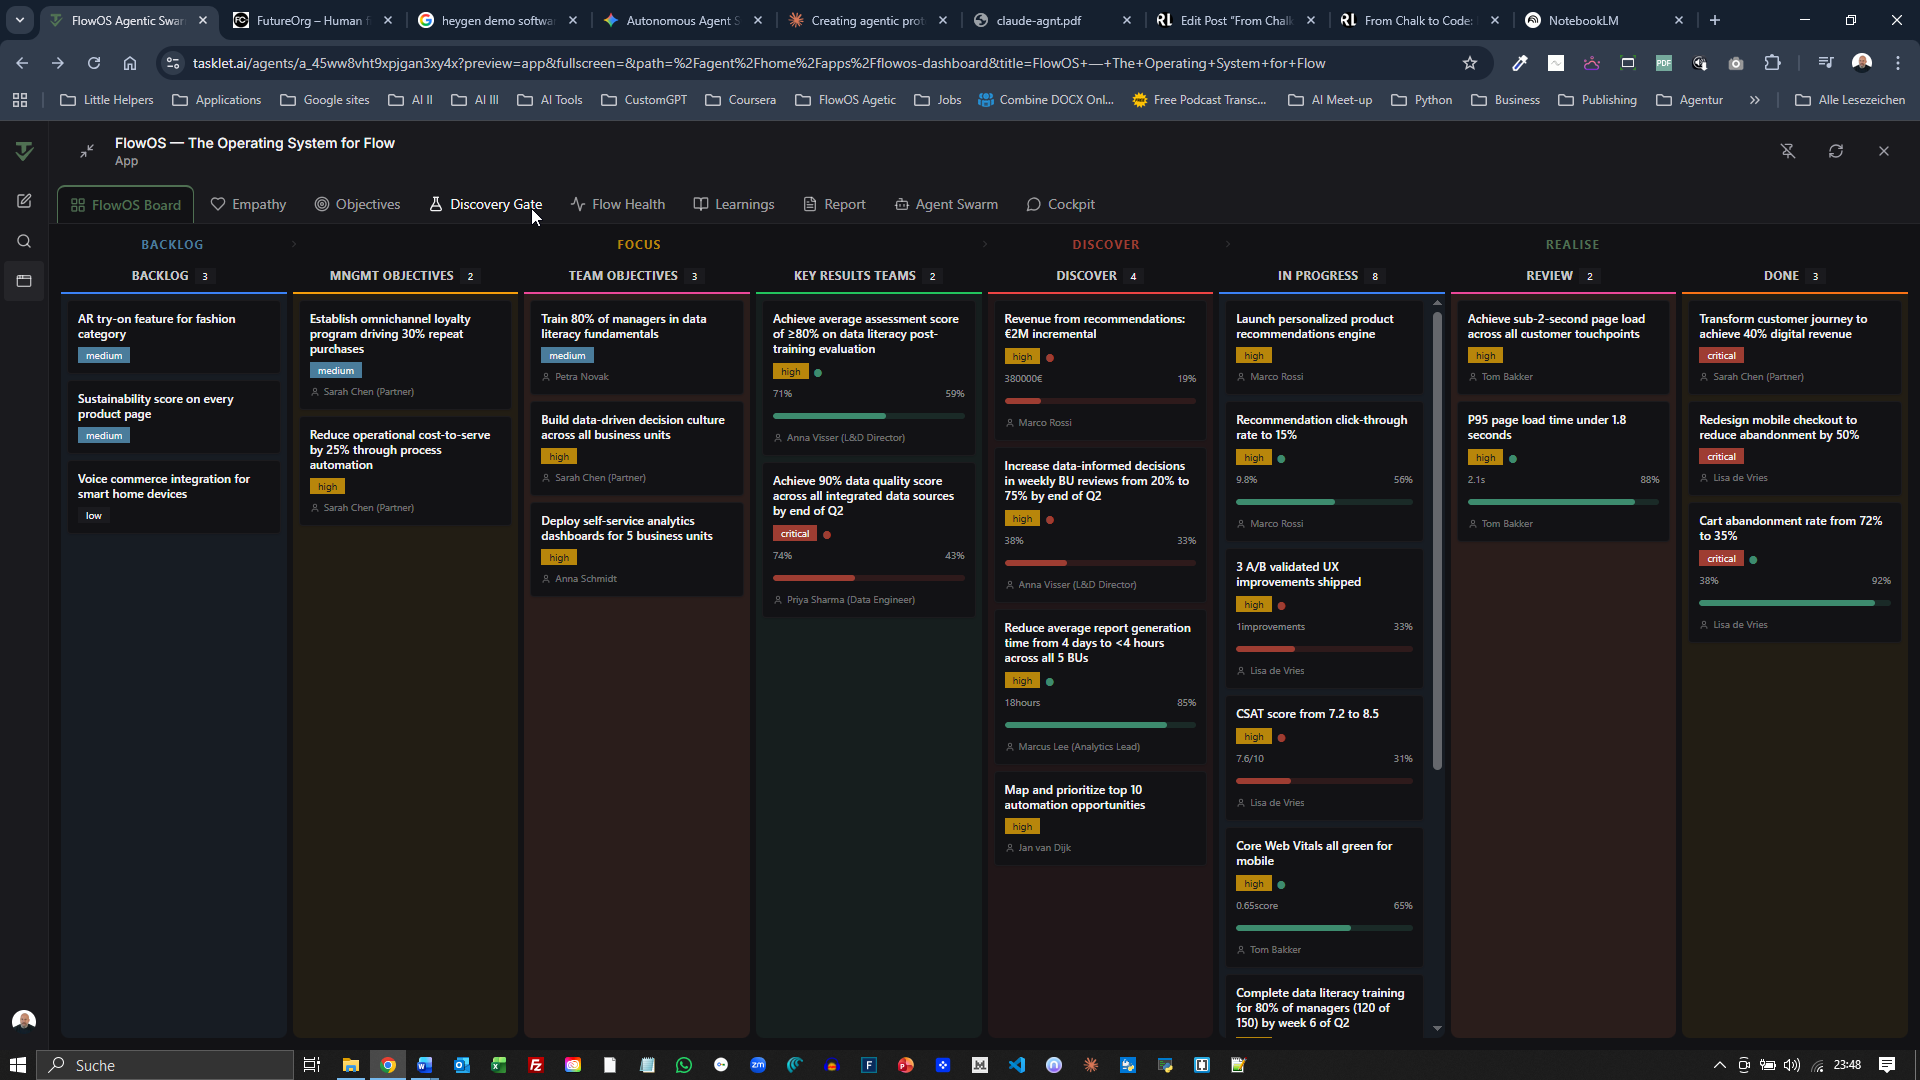
Task: Click the collapse fullscreen arrows icon
Action: point(87,151)
